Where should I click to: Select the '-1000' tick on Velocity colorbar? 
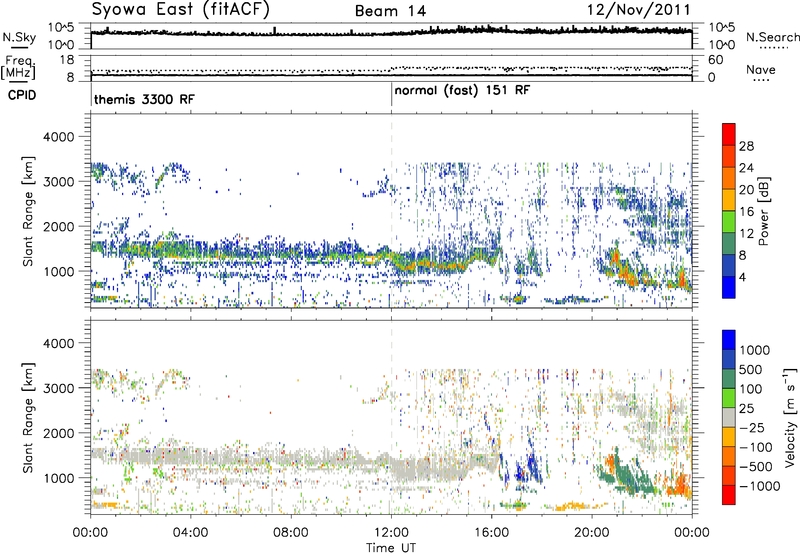pos(759,486)
